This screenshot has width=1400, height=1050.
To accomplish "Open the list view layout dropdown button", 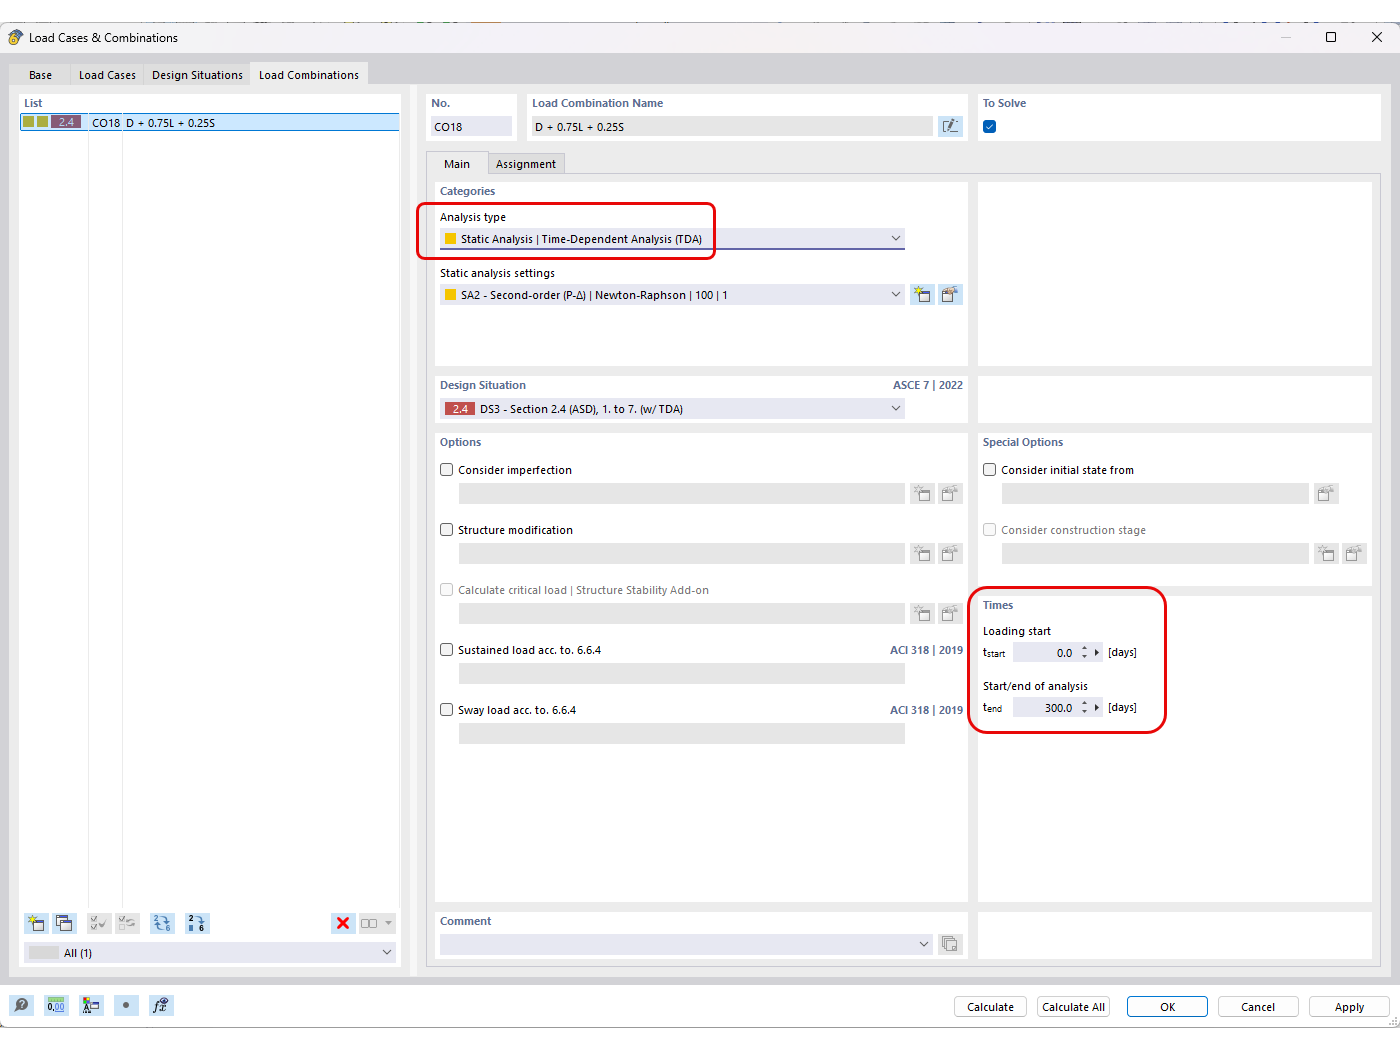I will [377, 923].
